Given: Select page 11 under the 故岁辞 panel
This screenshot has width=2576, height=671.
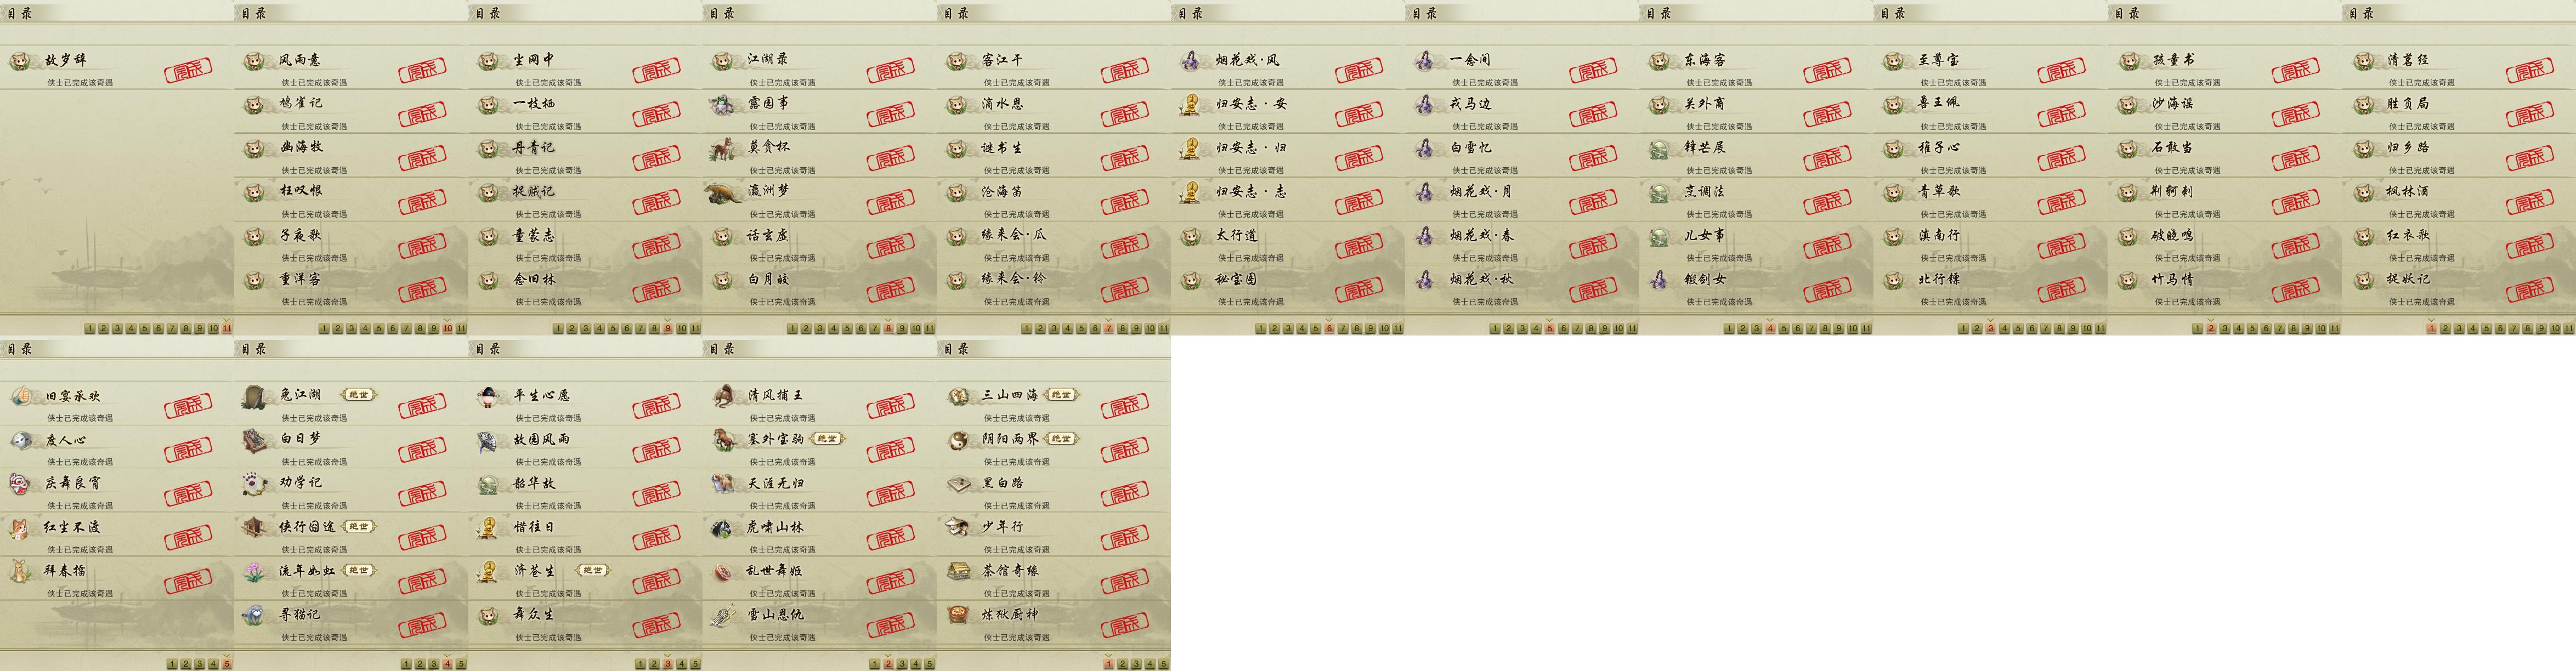Looking at the screenshot, I should pyautogui.click(x=227, y=328).
